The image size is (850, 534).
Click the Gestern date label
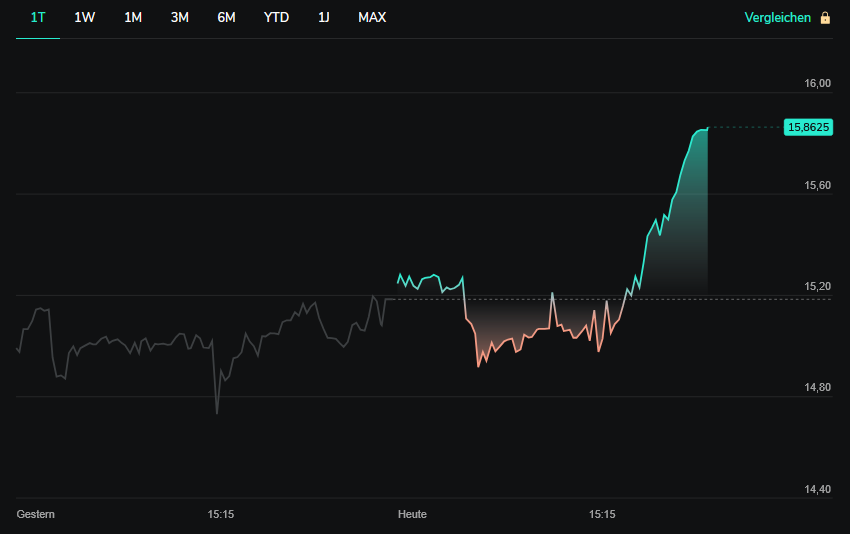pos(36,514)
